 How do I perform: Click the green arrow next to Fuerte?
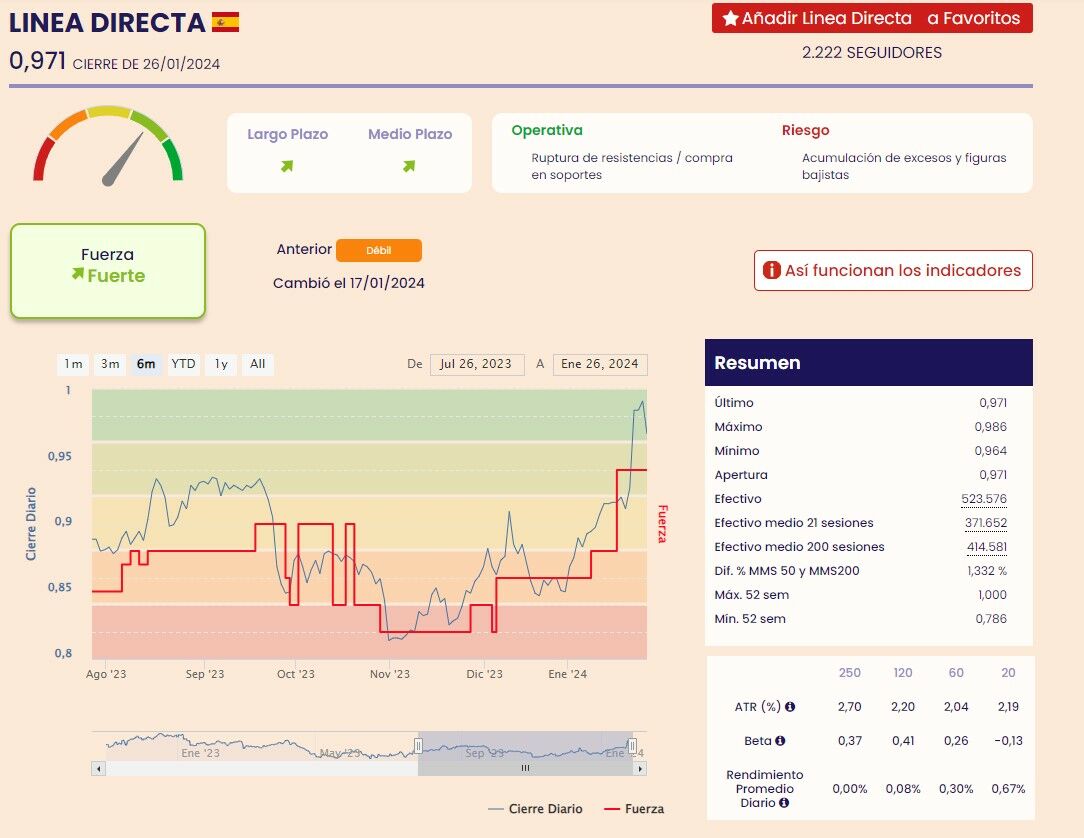77,274
